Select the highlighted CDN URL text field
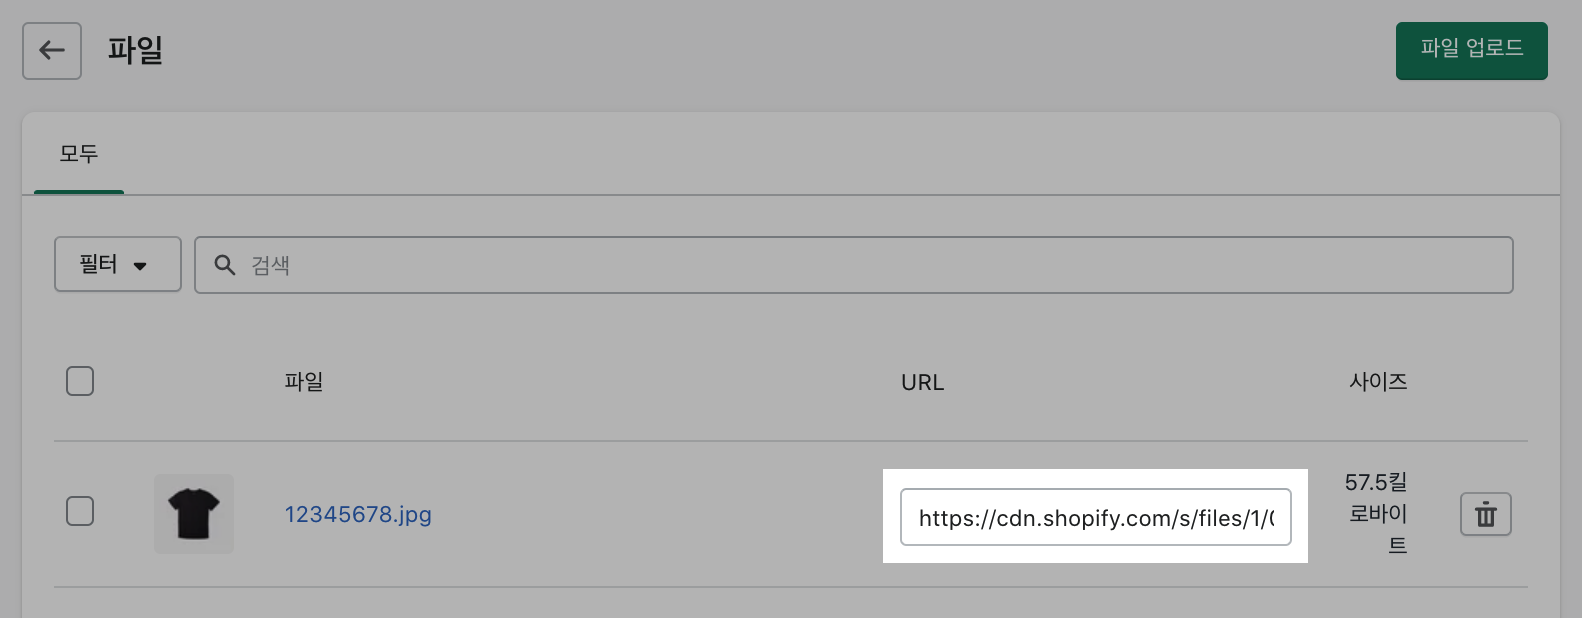Viewport: 1582px width, 618px height. [1095, 517]
